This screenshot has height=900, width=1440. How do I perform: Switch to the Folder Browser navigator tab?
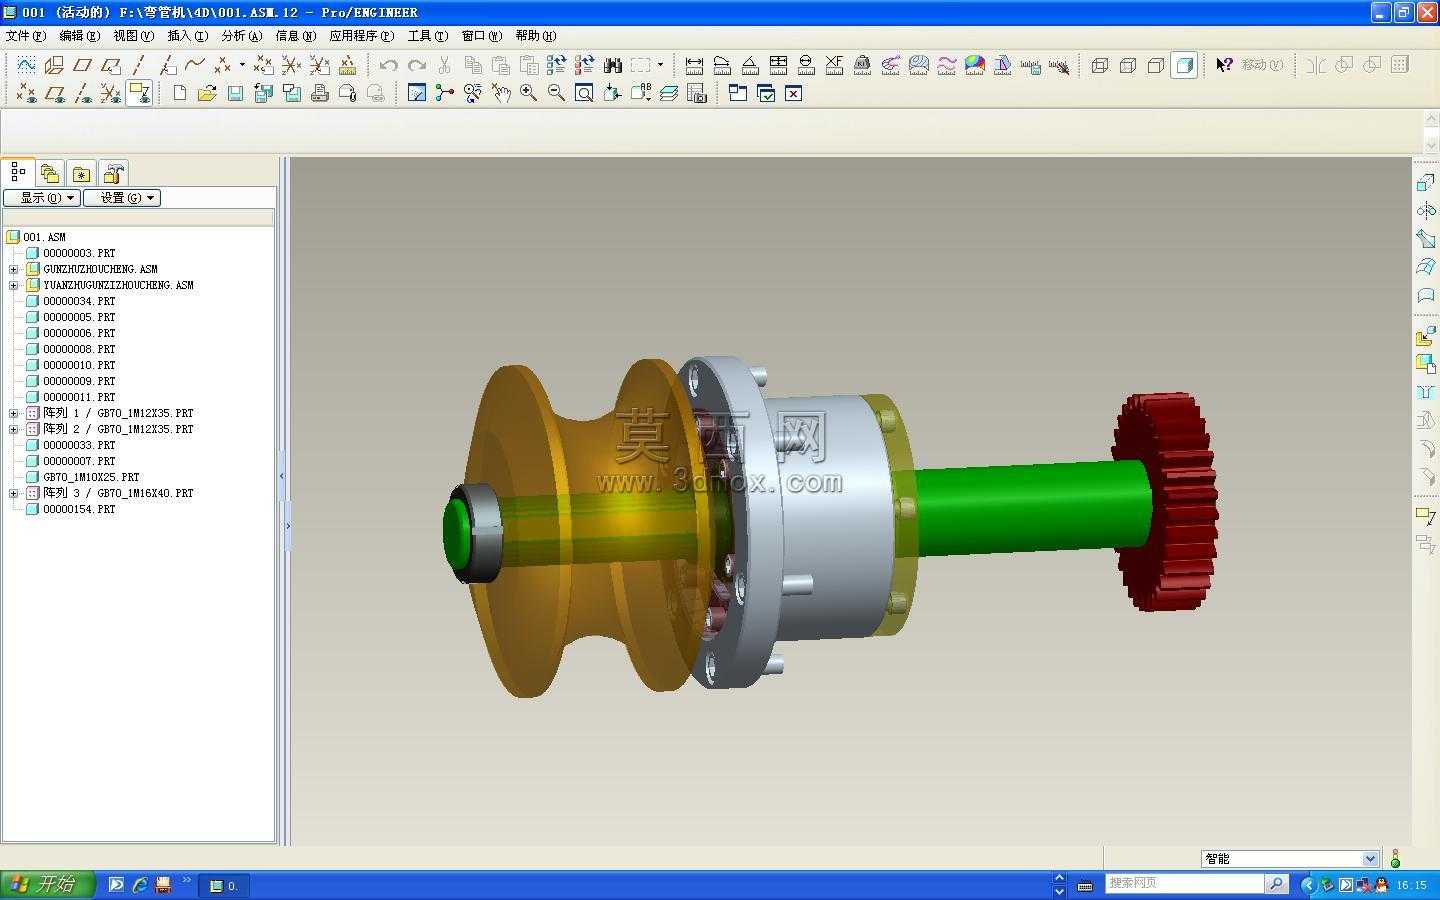click(x=50, y=173)
